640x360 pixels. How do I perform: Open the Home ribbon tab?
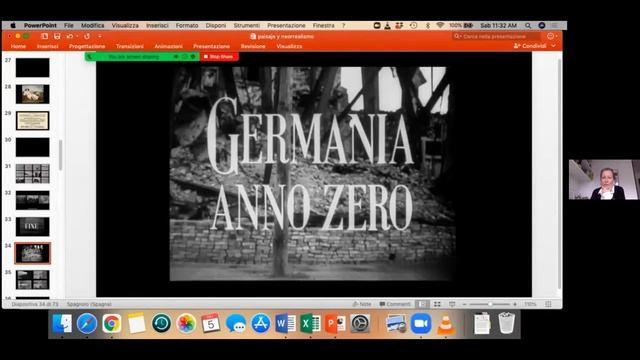pyautogui.click(x=18, y=46)
